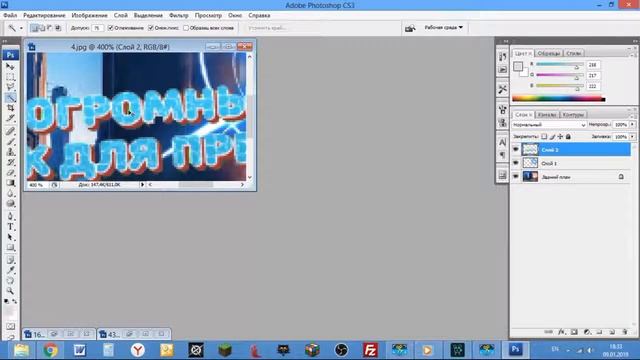Image resolution: width=640 pixels, height=360 pixels.
Task: Toggle the Contiguous checkbox
Action: point(151,28)
